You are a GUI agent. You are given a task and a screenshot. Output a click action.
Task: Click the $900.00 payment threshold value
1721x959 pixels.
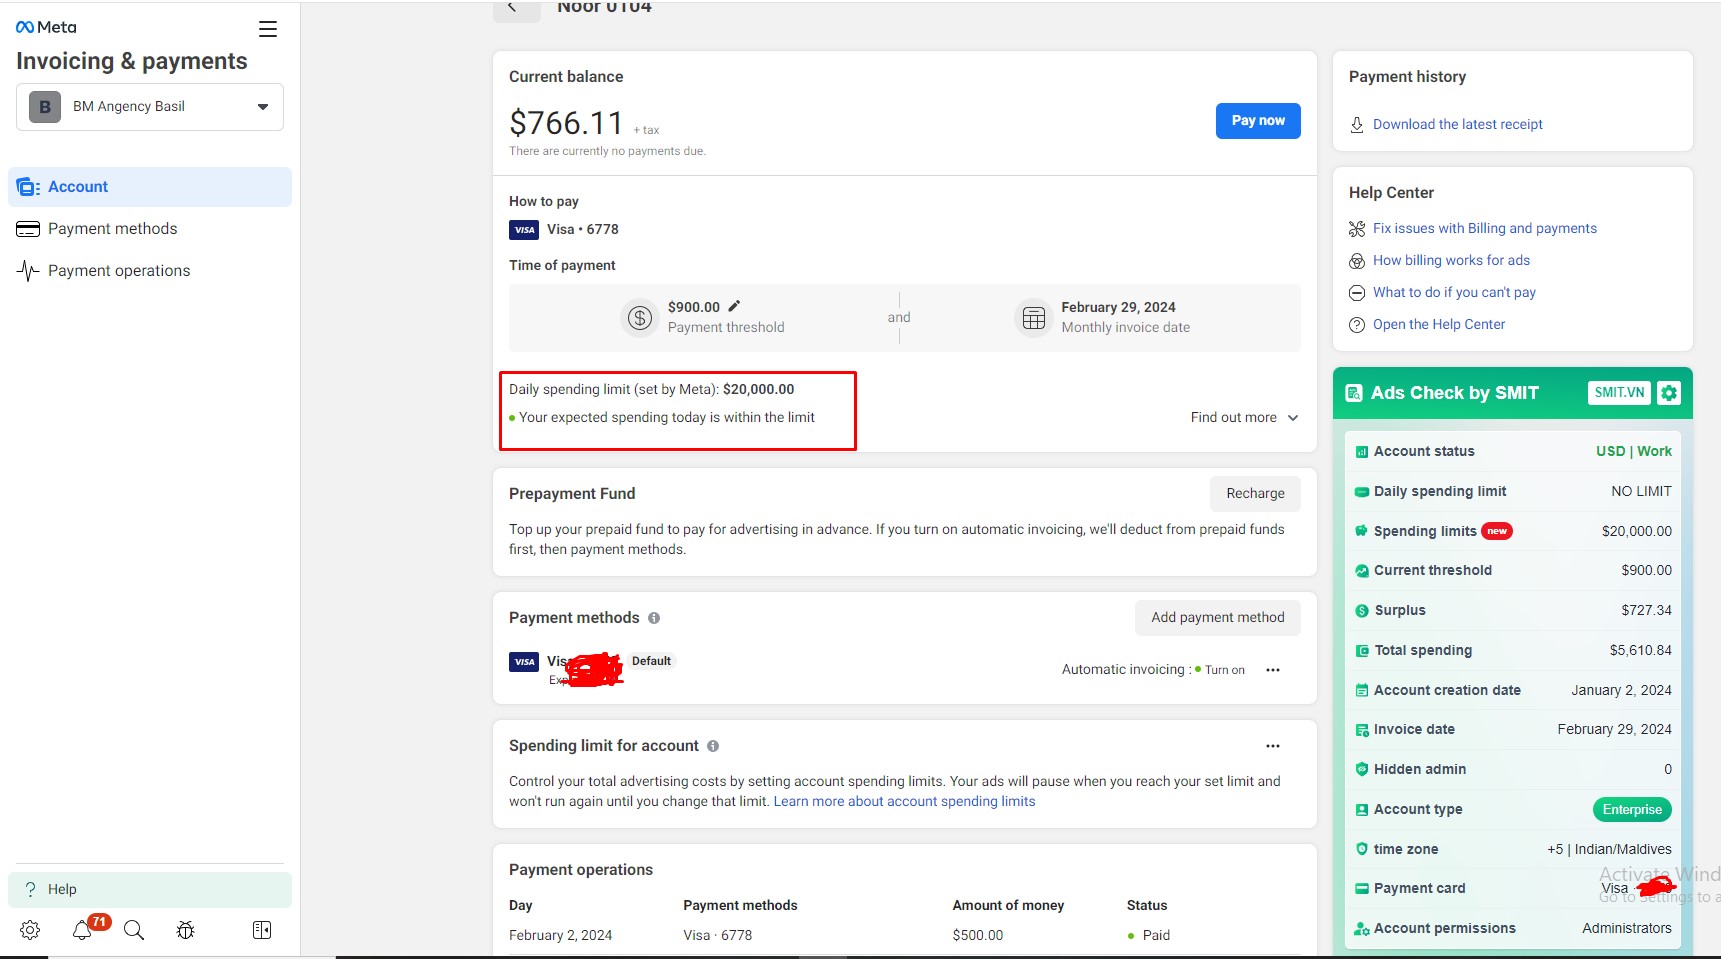(x=694, y=307)
